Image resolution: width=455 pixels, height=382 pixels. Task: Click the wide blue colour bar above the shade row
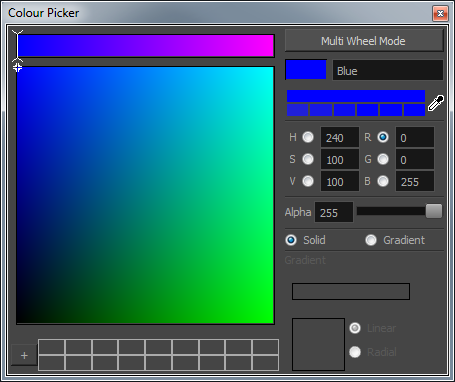click(356, 96)
